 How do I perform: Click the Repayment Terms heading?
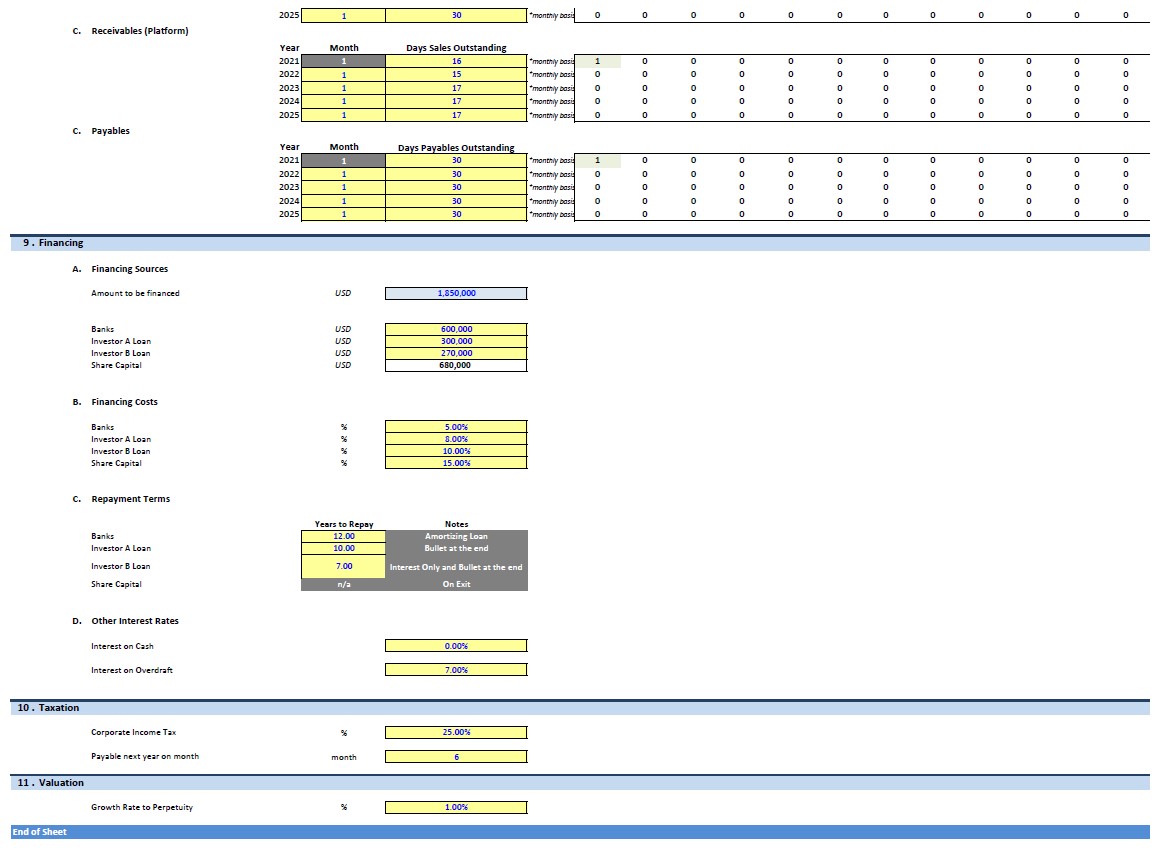pyautogui.click(x=130, y=499)
